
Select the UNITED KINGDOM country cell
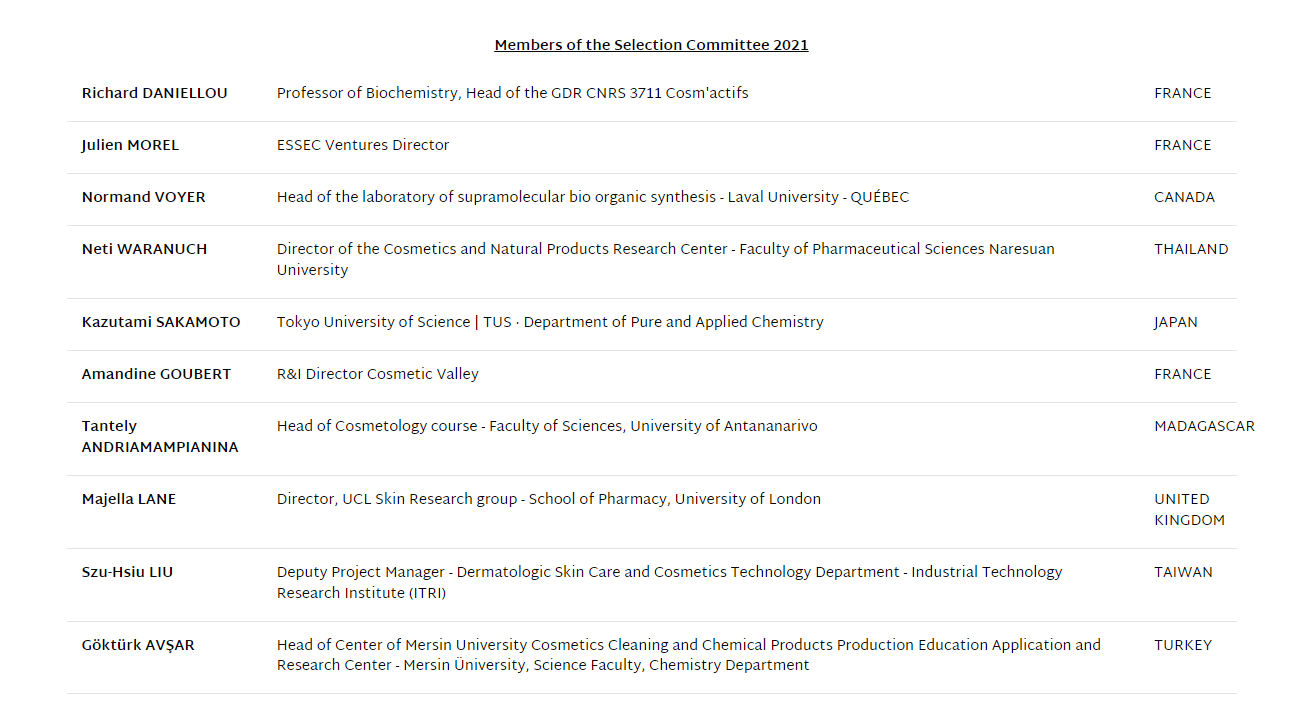(1189, 510)
